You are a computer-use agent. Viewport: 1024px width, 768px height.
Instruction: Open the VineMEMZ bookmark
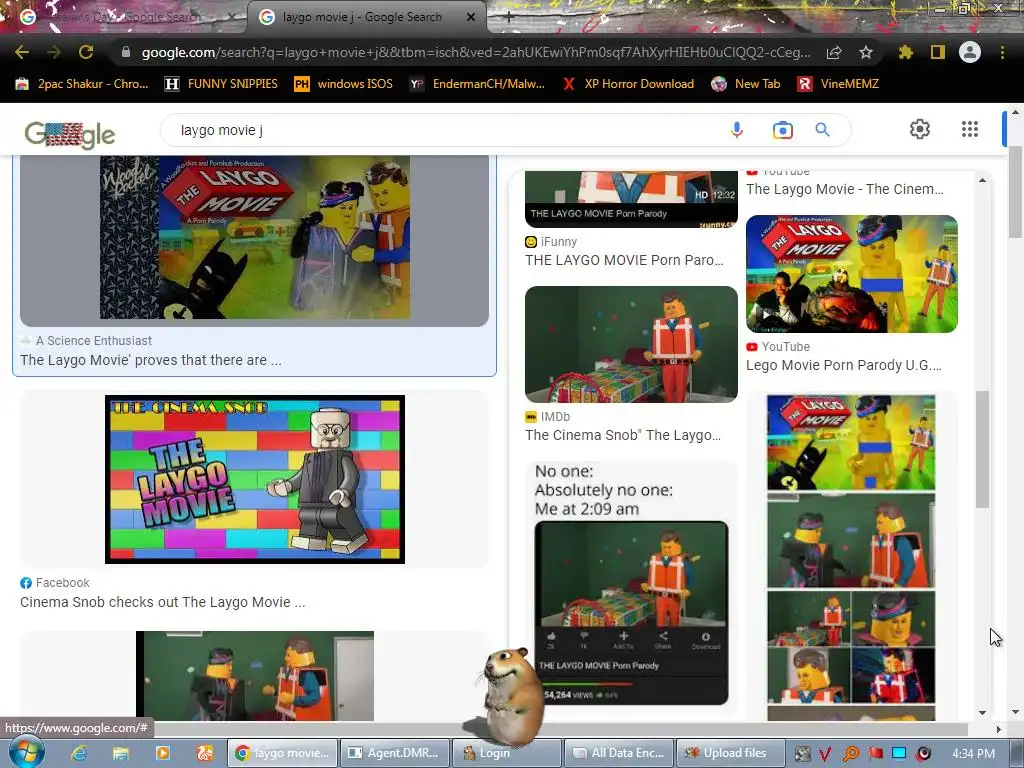click(x=839, y=84)
